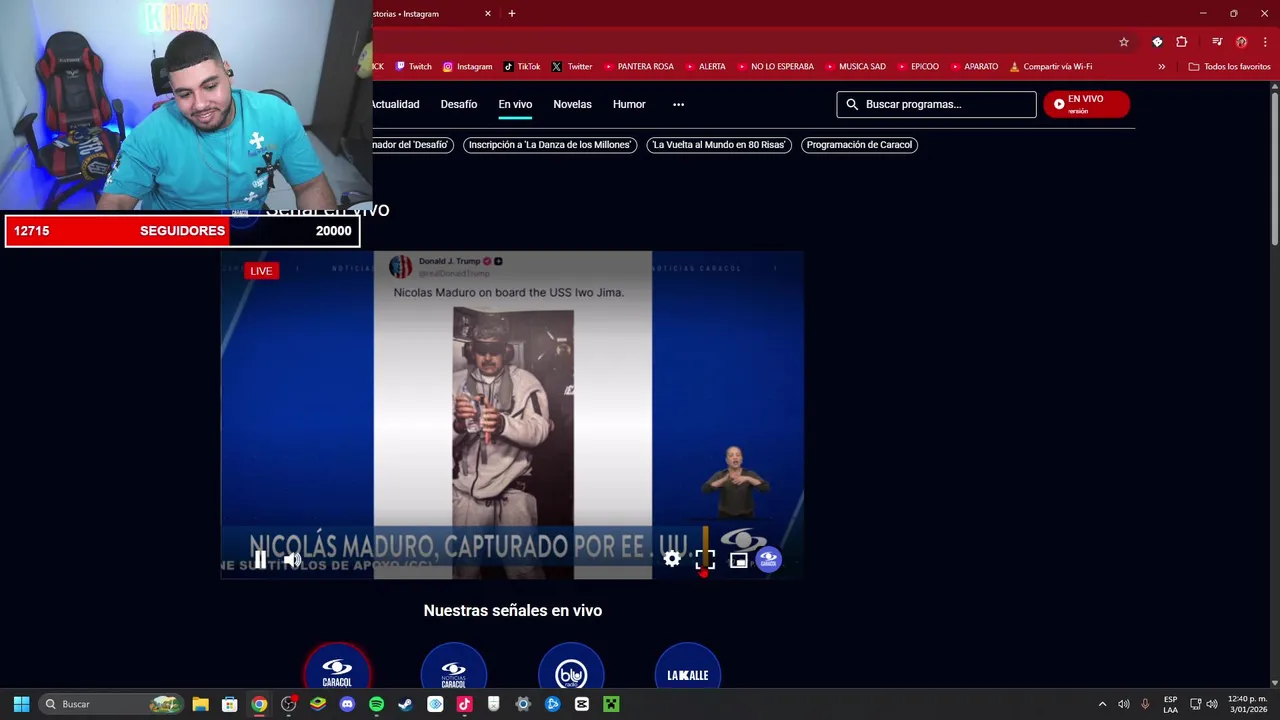The width and height of the screenshot is (1280, 720).
Task: Bookmark this page with the star
Action: click(x=1124, y=42)
